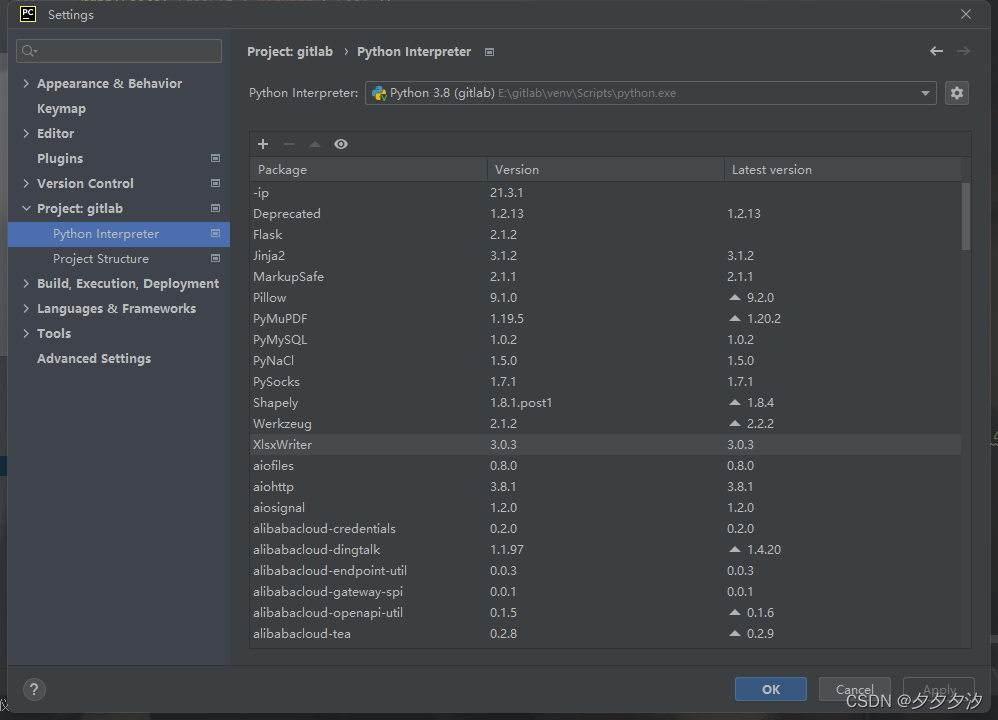The height and width of the screenshot is (720, 998).
Task: Expand the Editor settings section
Action: point(26,133)
